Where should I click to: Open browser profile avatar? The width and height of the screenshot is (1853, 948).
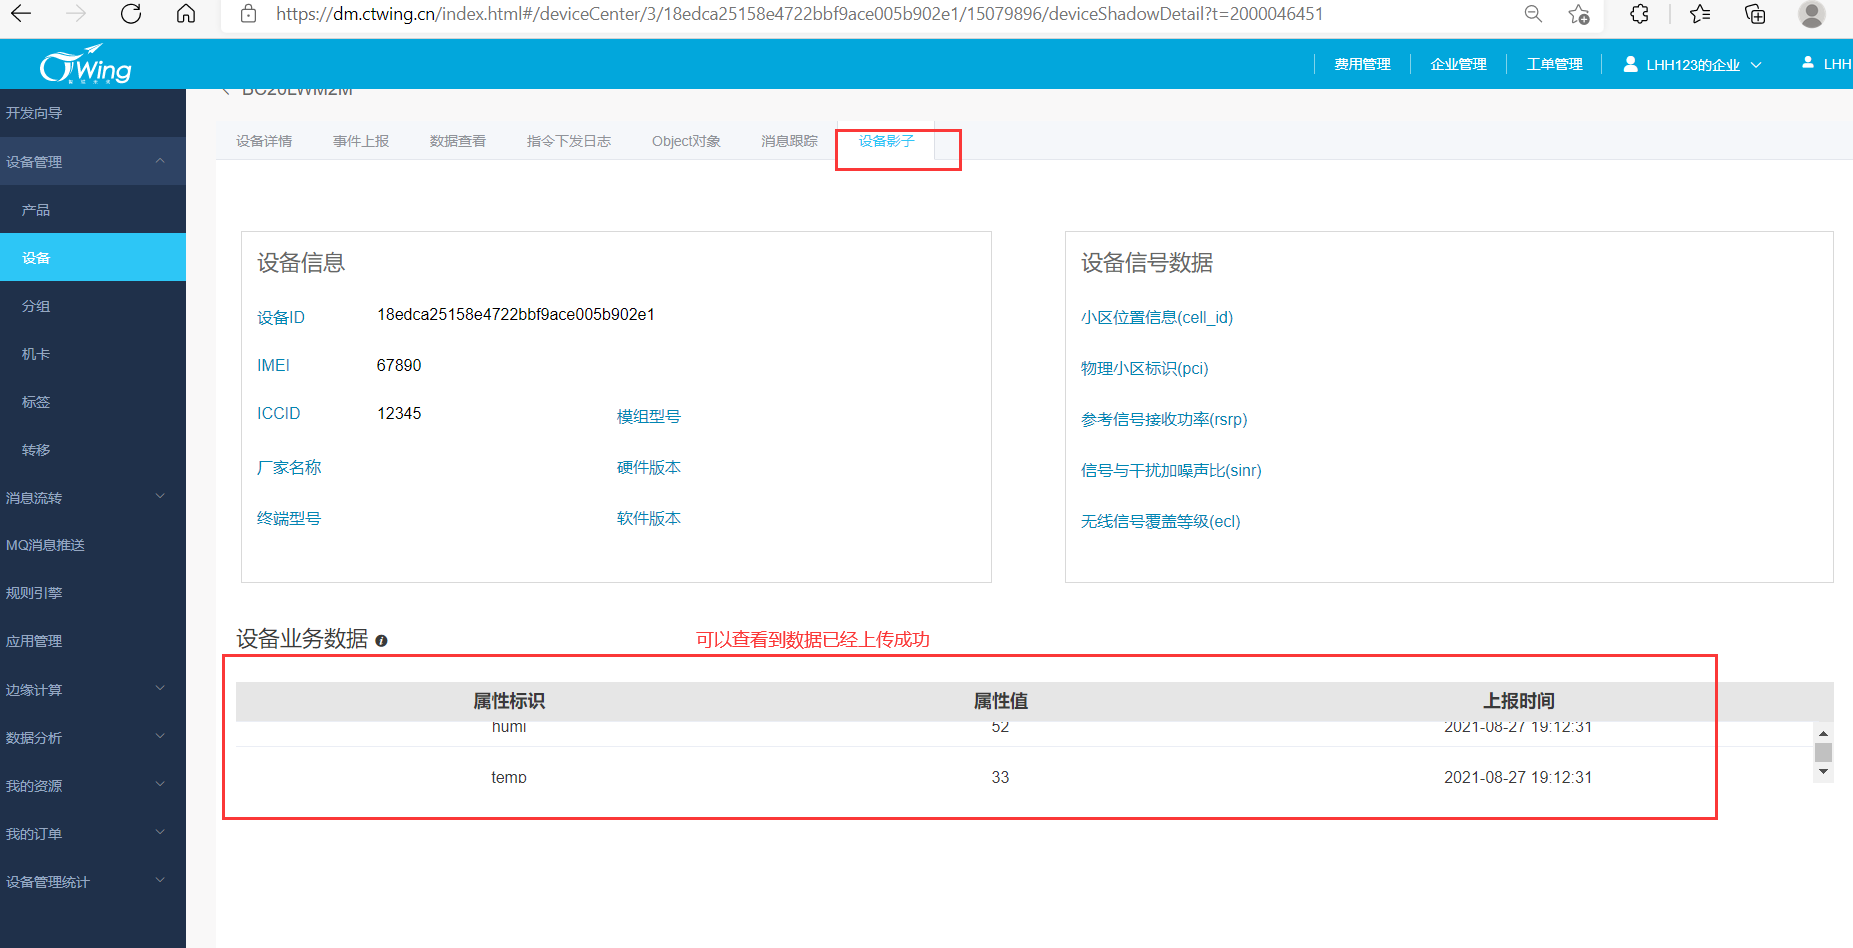point(1811,14)
